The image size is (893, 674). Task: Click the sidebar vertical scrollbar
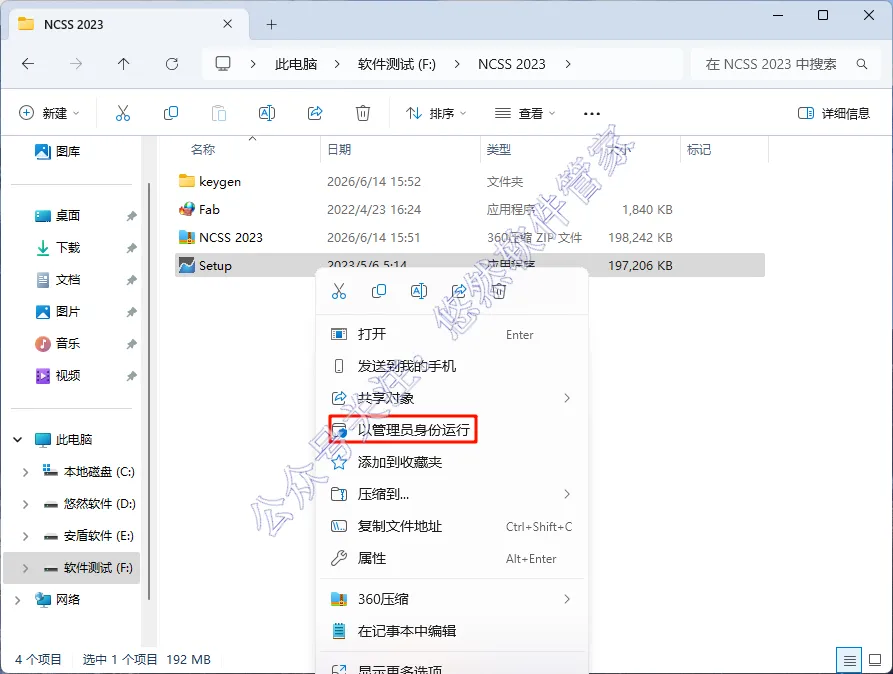149,391
